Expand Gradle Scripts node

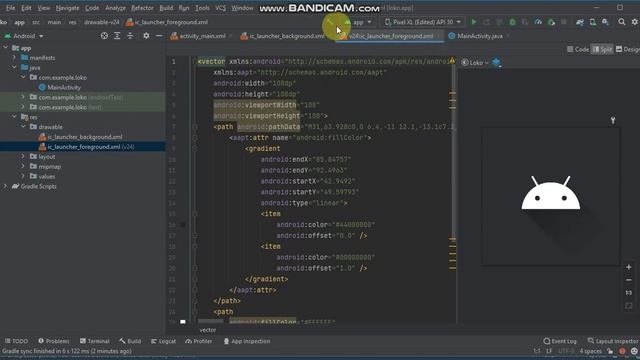pos(5,186)
